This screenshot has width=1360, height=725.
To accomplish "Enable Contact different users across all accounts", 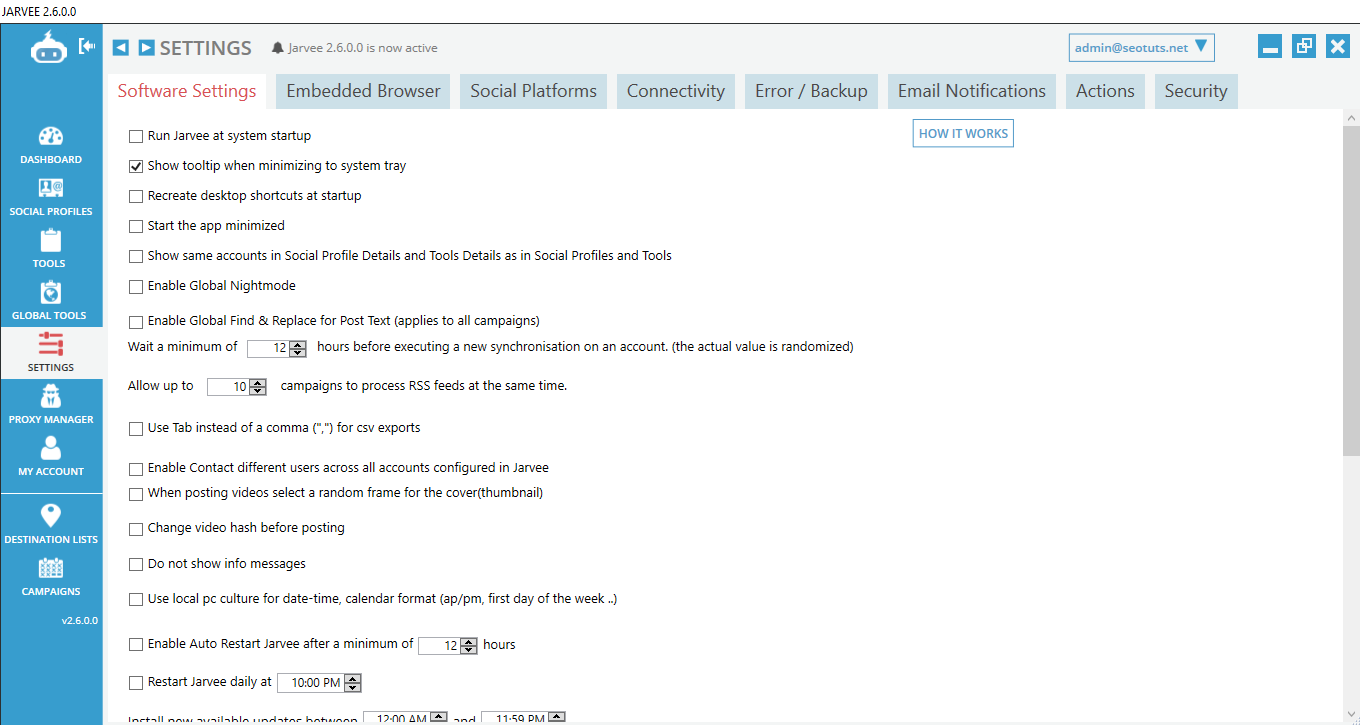I will tap(136, 468).
